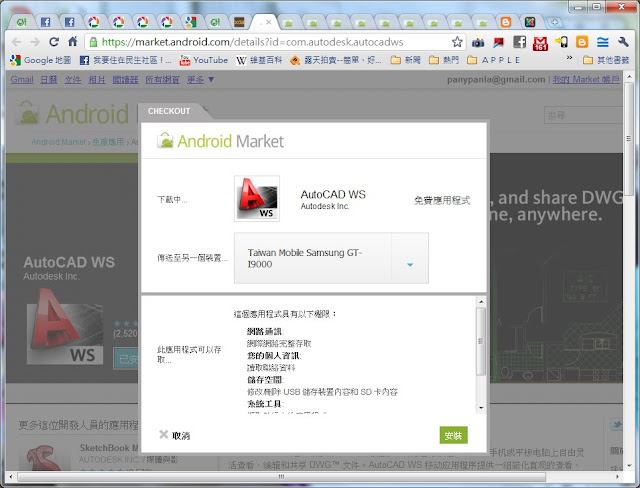Click the permissions list scroll-up arrow

(x=481, y=302)
